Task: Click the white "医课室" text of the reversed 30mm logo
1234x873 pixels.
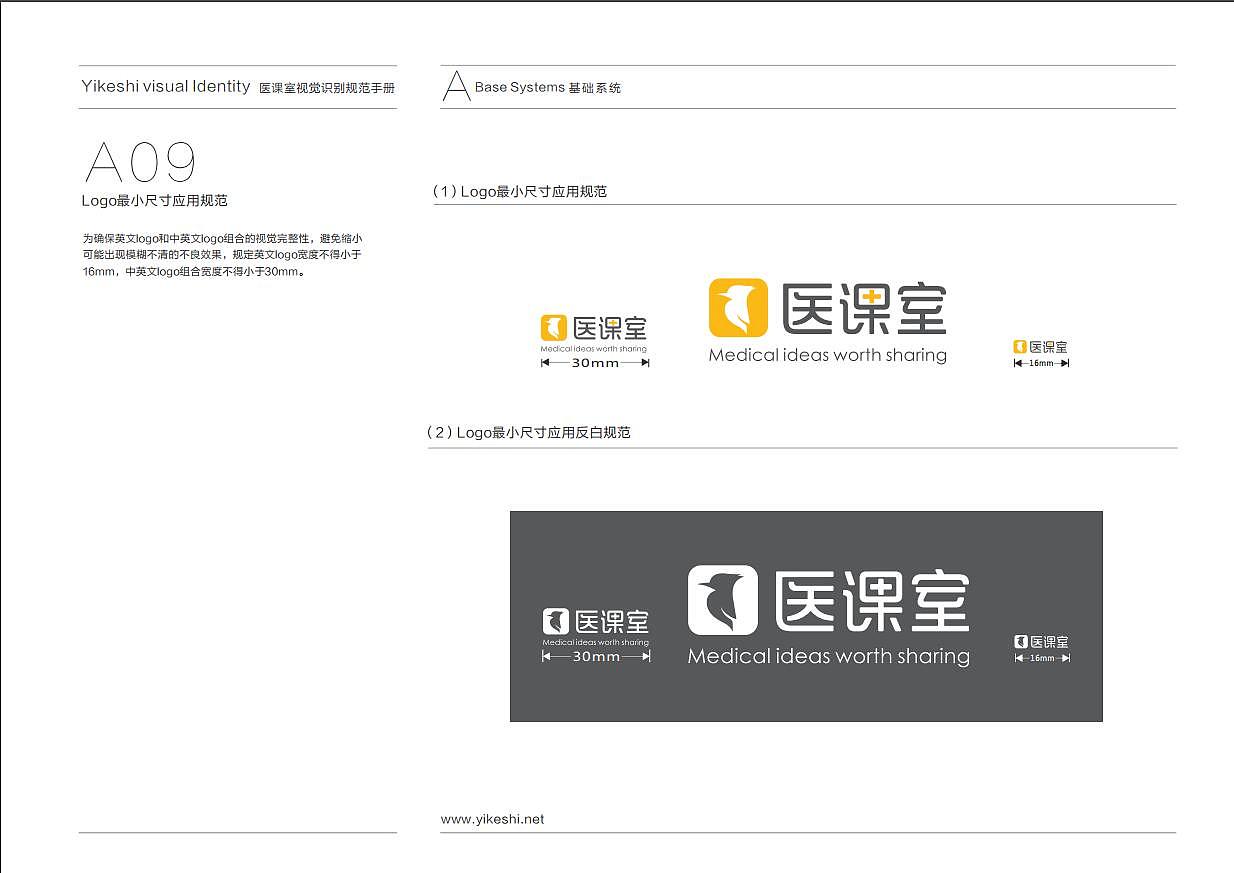Action: [612, 621]
